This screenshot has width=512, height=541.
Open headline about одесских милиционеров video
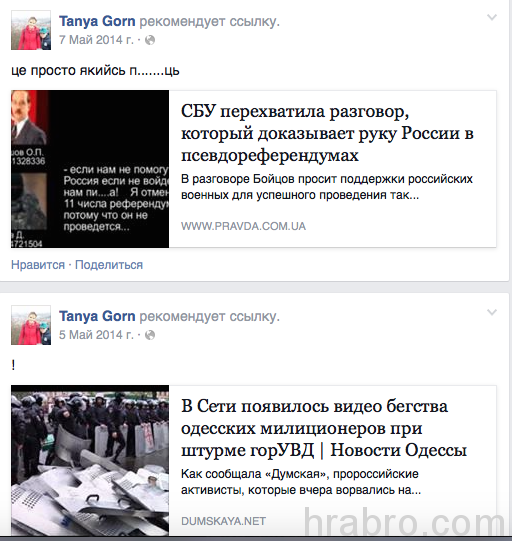324,428
